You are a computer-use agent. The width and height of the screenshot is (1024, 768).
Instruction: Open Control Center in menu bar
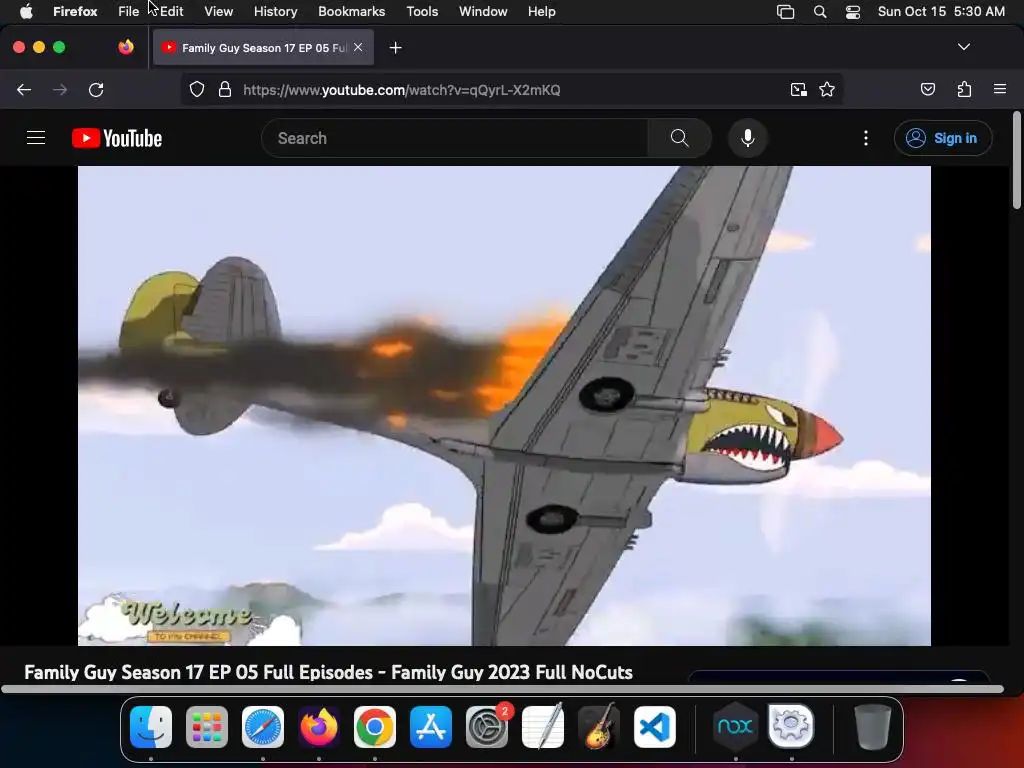[x=853, y=11]
